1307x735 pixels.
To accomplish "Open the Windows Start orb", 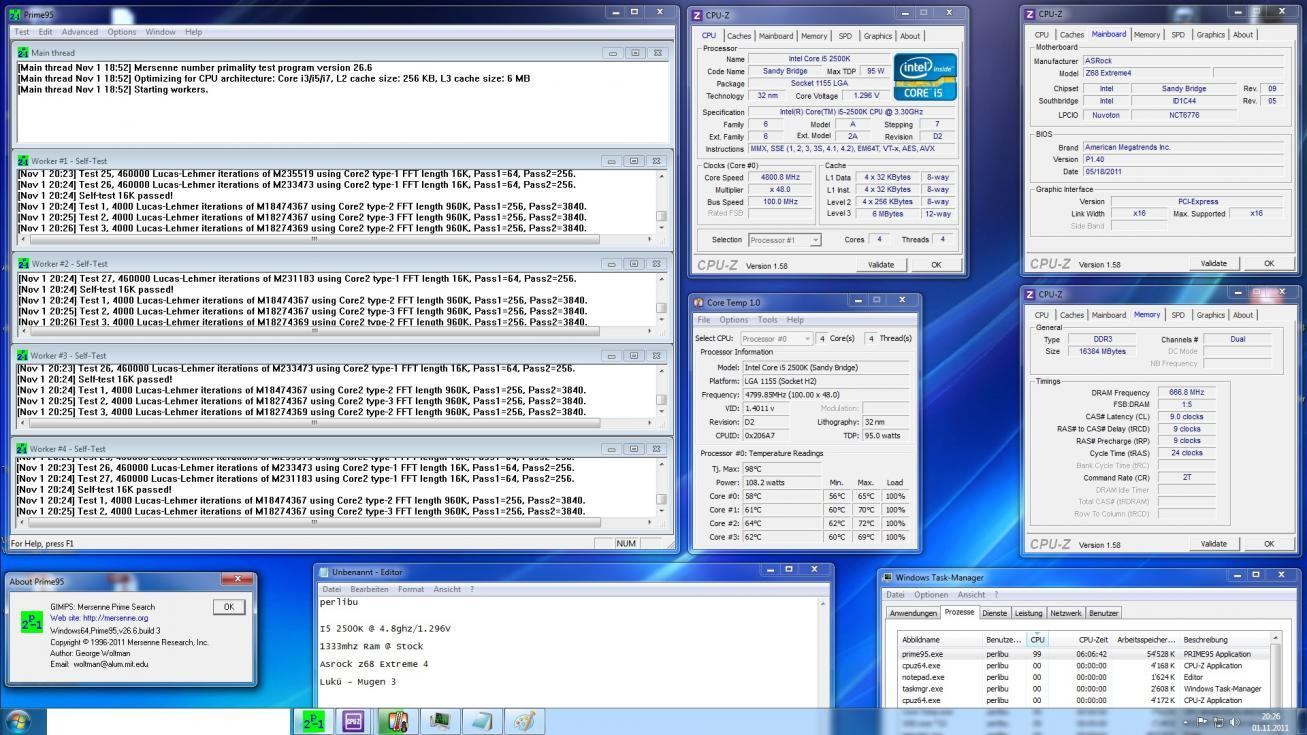I will (x=18, y=721).
